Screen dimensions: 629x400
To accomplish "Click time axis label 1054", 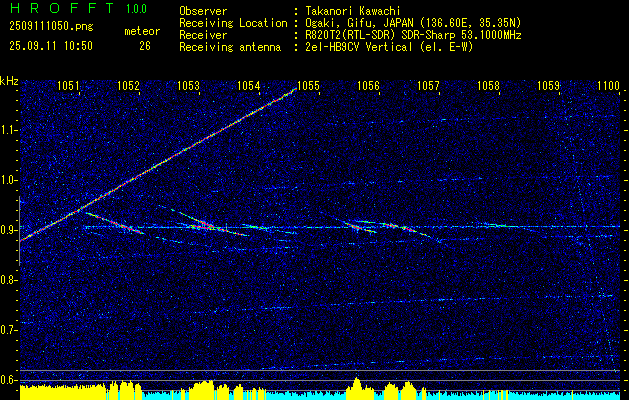I will (x=248, y=85).
